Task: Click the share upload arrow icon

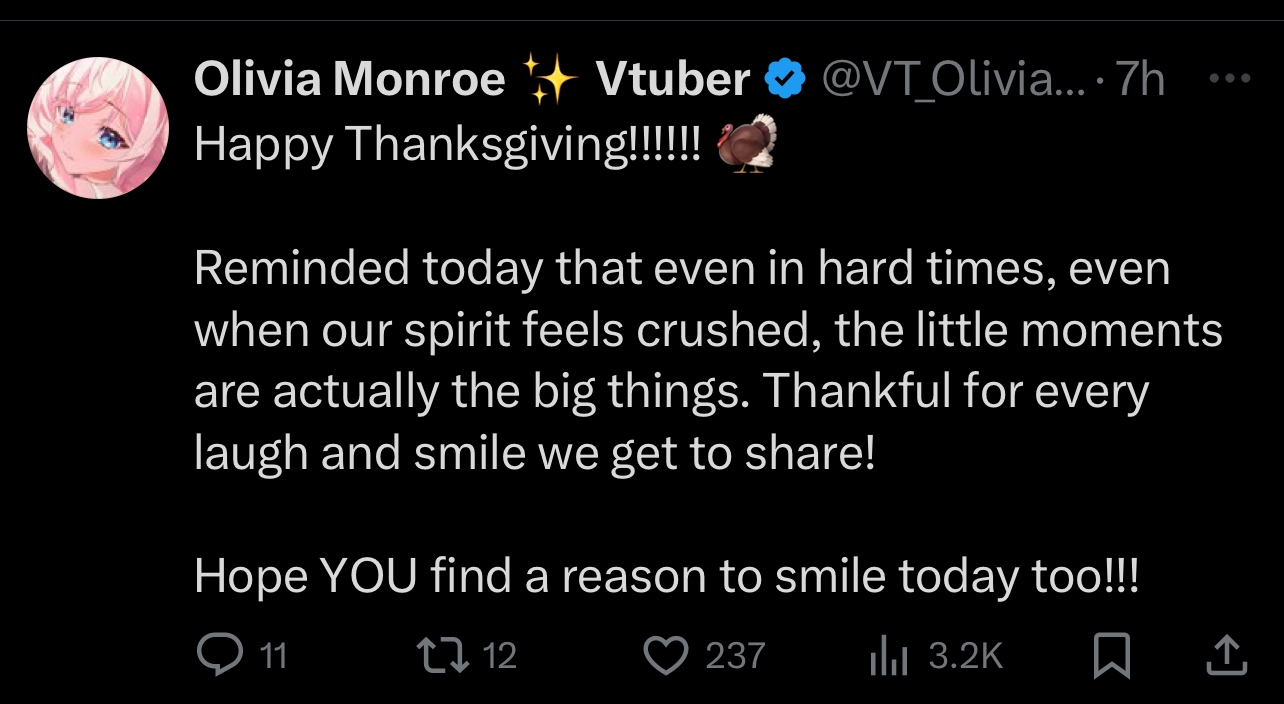Action: pyautogui.click(x=1226, y=655)
